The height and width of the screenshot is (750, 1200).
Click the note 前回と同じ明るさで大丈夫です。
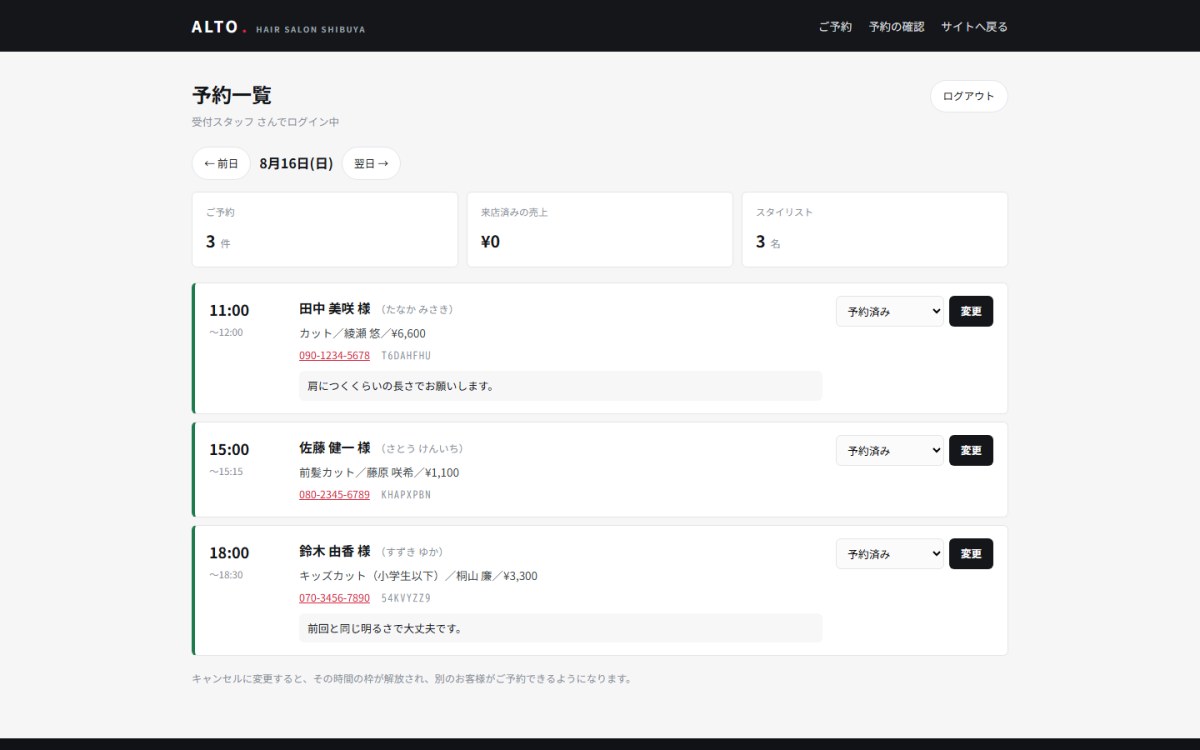pos(560,629)
